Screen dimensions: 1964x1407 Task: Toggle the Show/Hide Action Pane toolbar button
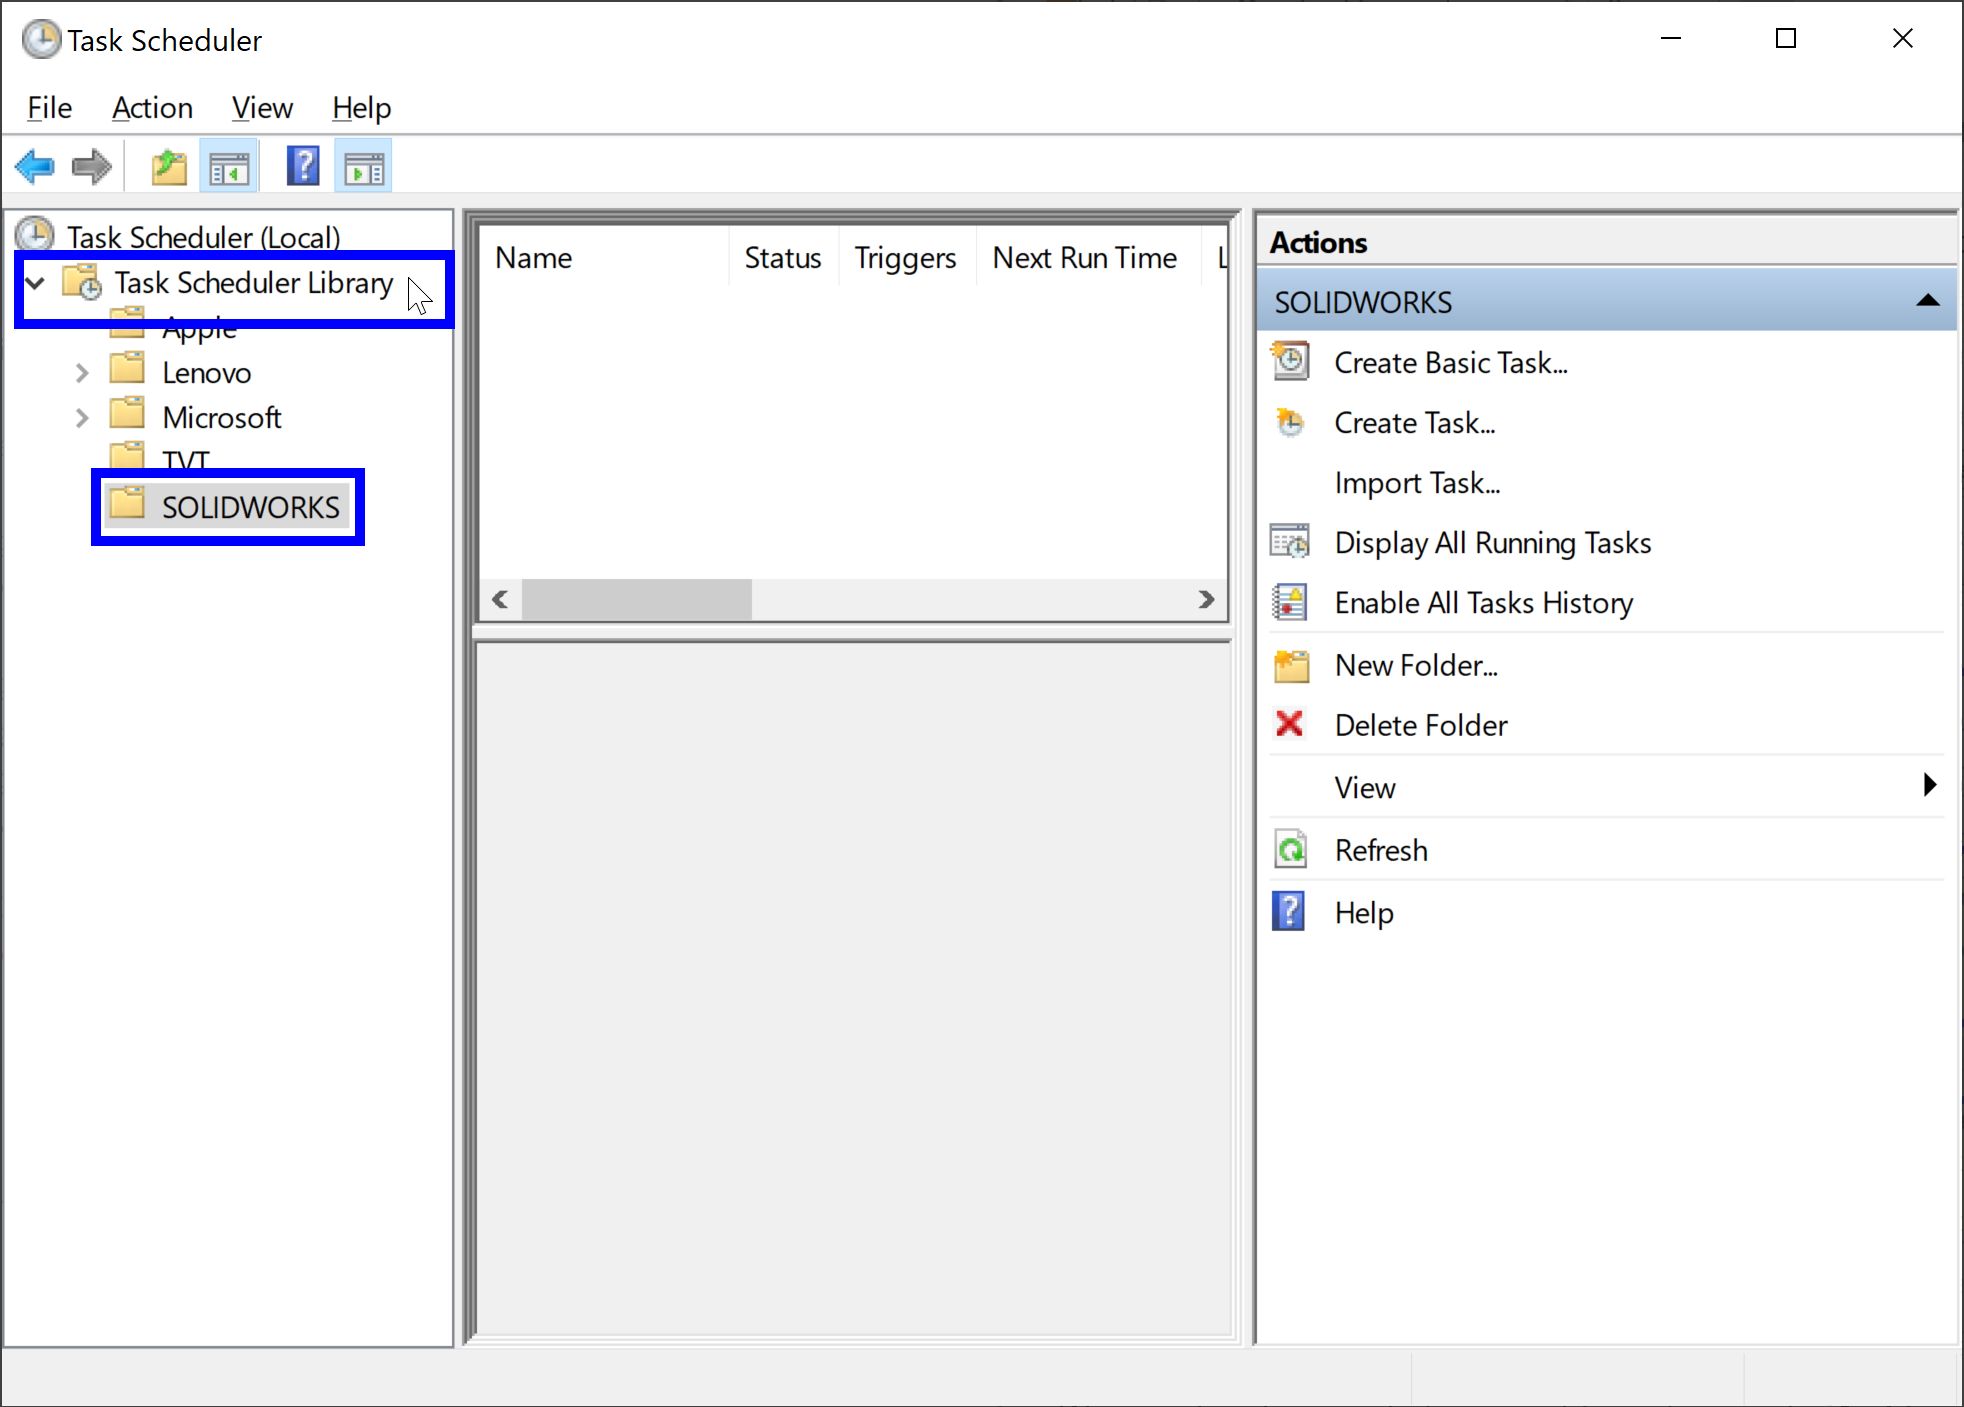pyautogui.click(x=364, y=167)
